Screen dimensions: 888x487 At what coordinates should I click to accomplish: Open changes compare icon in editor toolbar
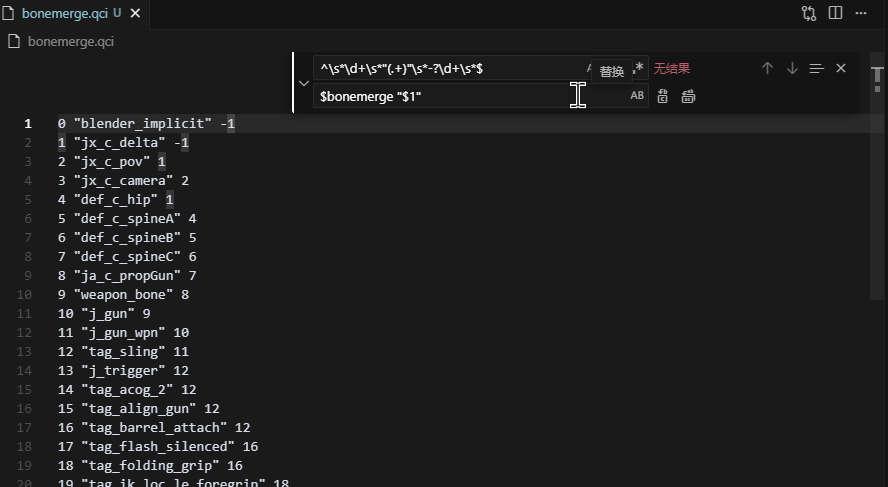[809, 13]
